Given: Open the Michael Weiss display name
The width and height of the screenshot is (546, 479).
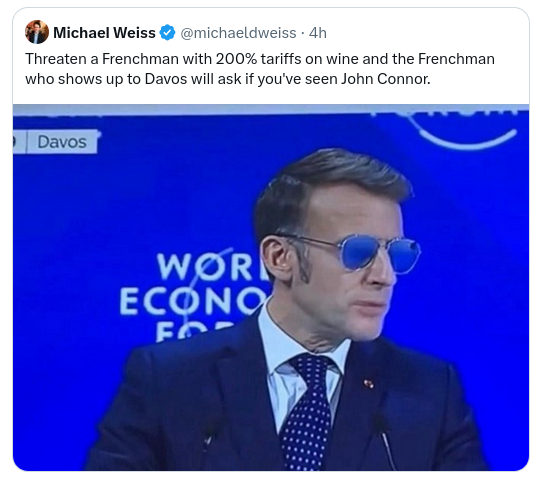Looking at the screenshot, I should (x=104, y=33).
